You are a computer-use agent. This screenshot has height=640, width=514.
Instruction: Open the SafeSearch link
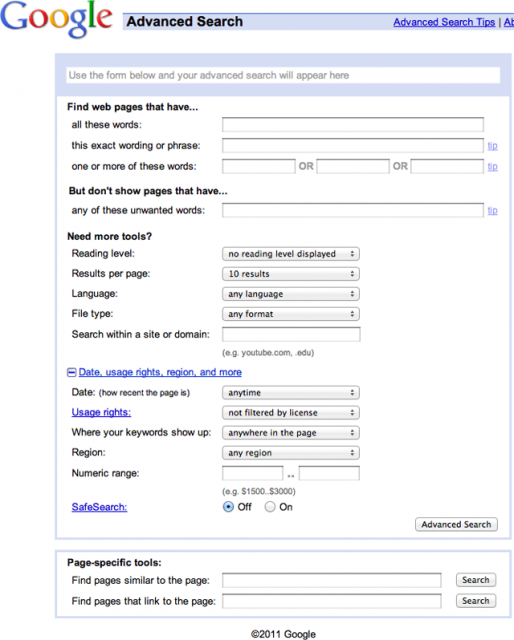point(99,507)
